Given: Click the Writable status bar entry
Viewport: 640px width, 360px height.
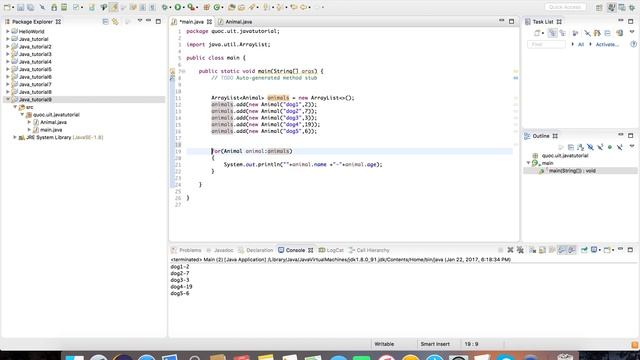Looking at the screenshot, I should (x=384, y=344).
